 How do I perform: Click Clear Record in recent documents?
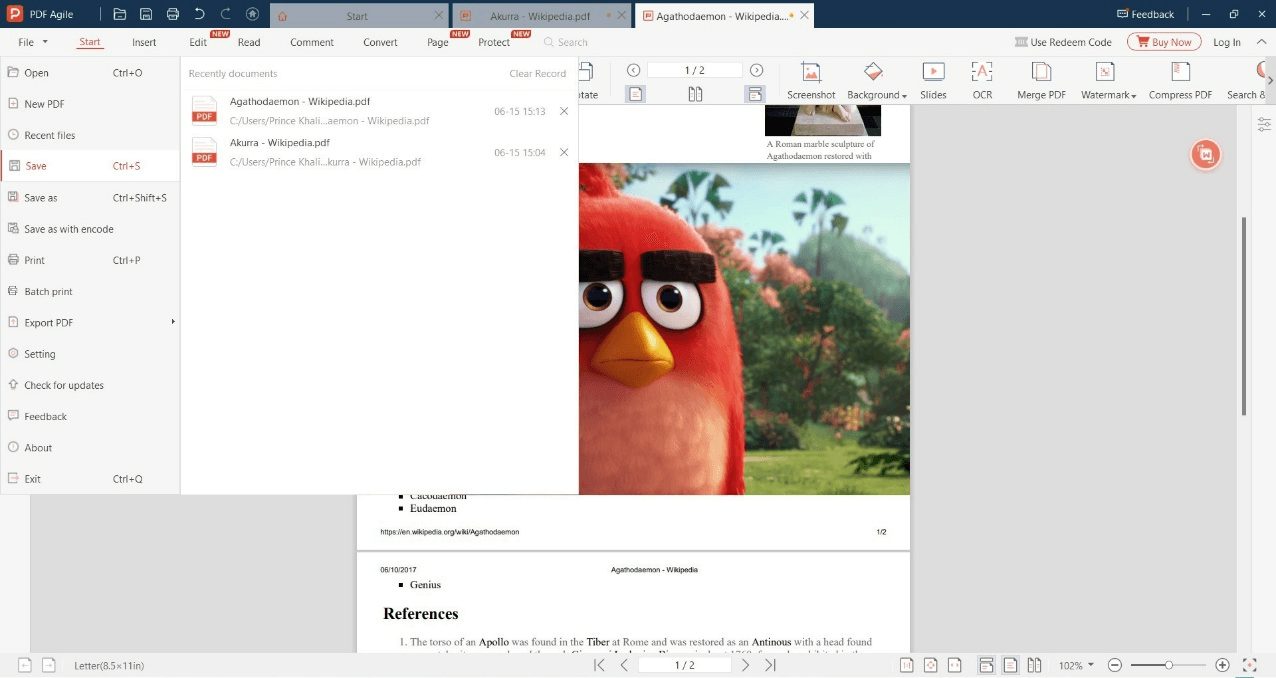[x=538, y=73]
